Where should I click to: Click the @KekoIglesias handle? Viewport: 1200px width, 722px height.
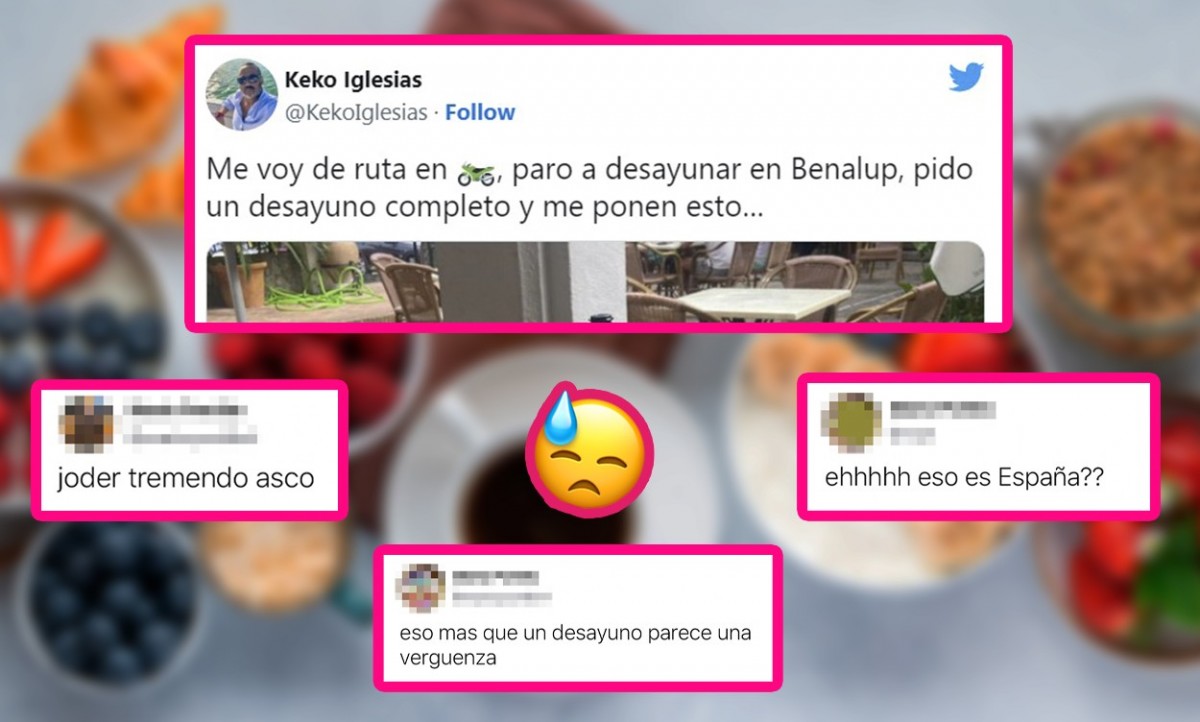tap(357, 112)
